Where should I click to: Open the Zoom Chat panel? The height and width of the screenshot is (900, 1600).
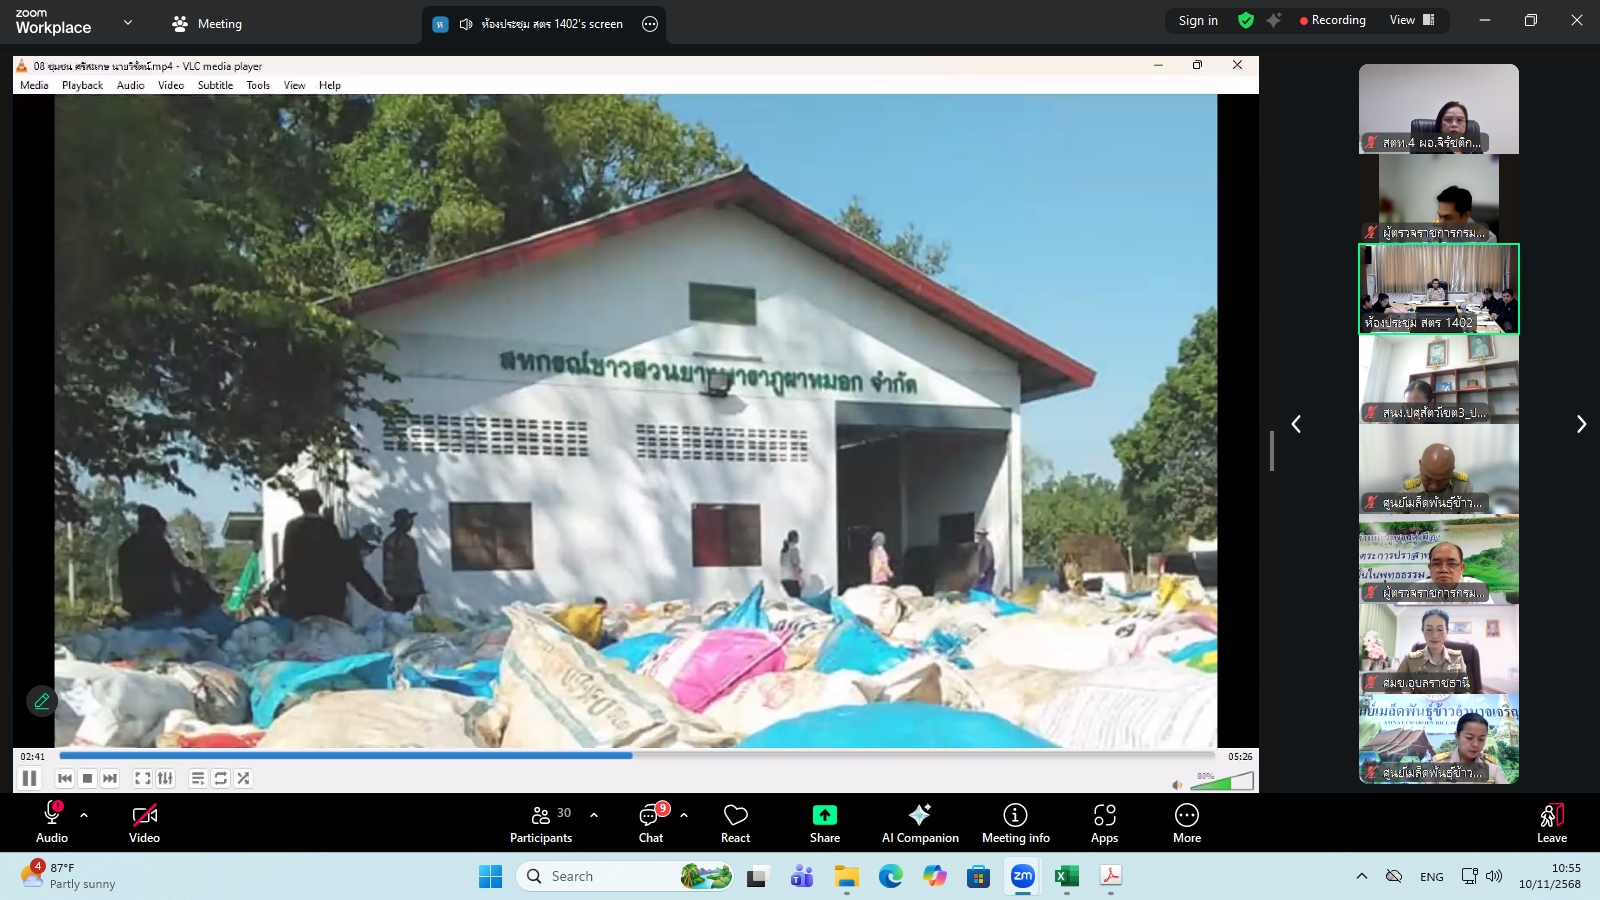(651, 822)
